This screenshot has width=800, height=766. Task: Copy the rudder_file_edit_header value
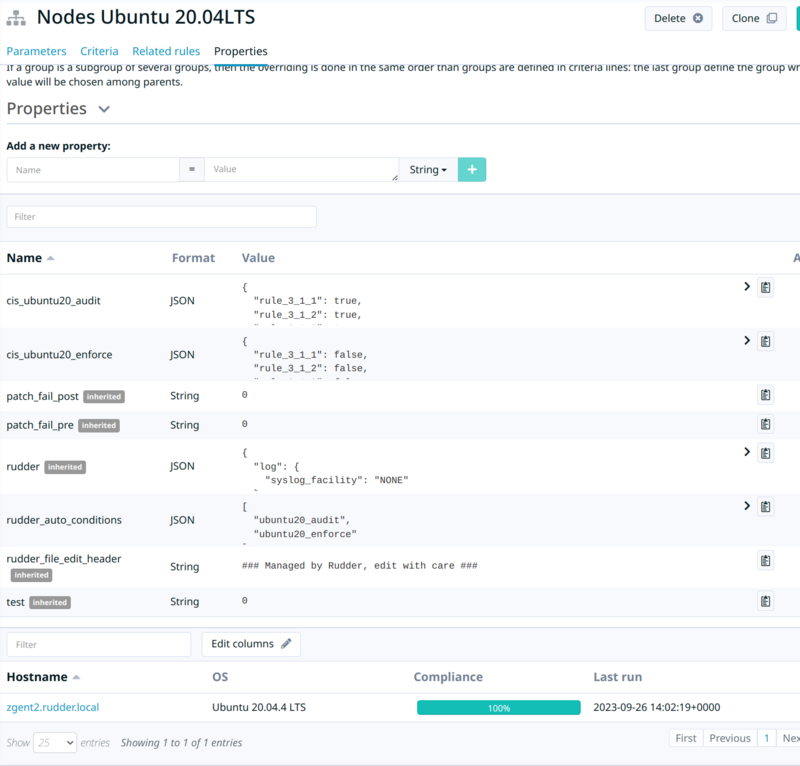(x=765, y=561)
